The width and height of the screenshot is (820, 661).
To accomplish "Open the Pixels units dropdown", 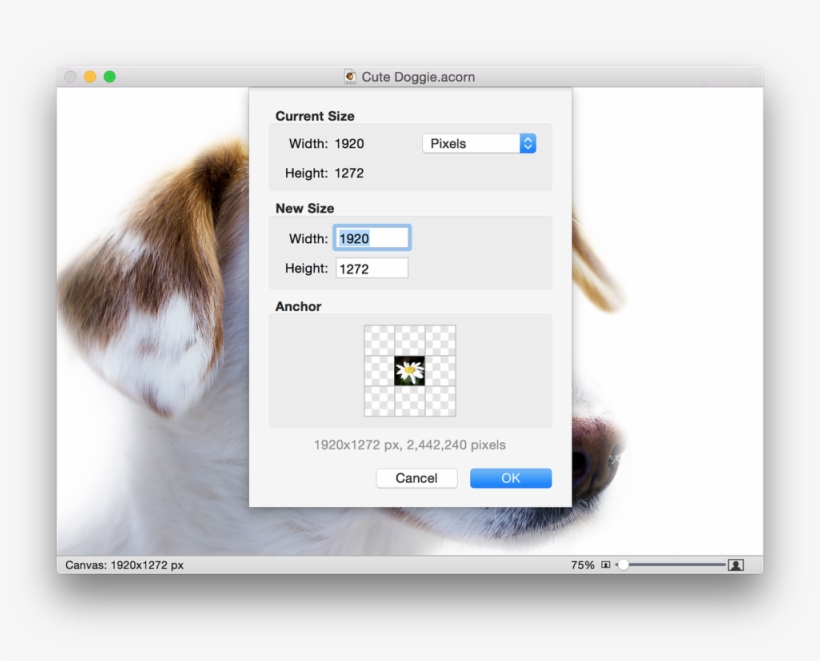I will point(479,144).
